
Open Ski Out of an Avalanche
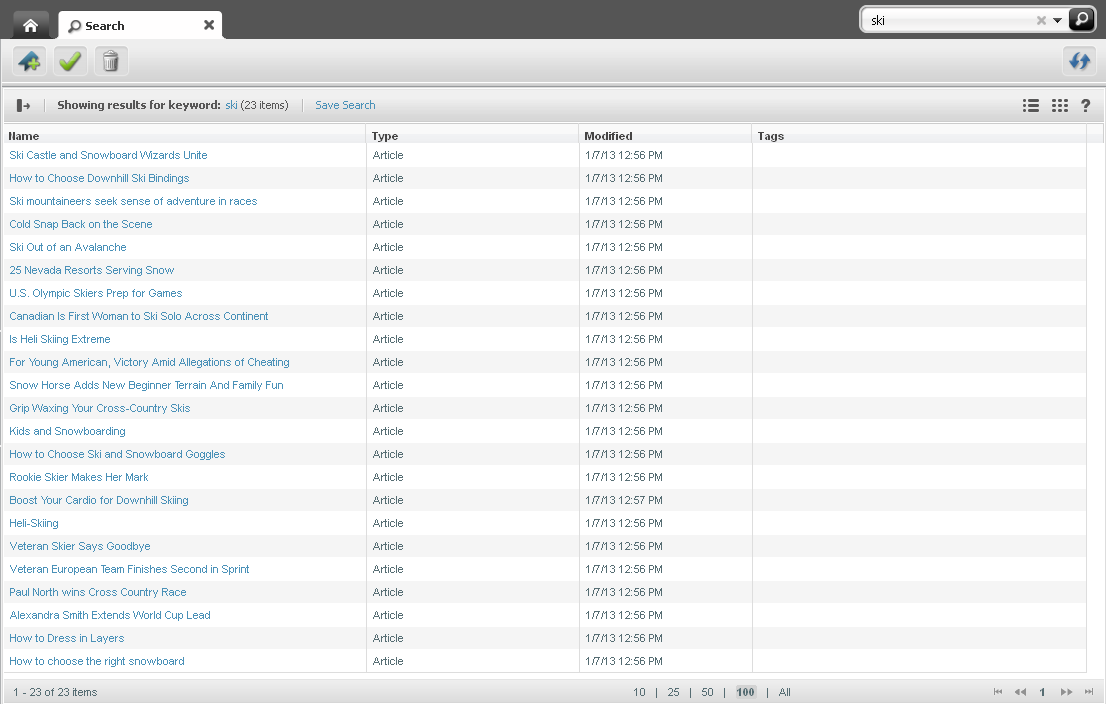pos(68,247)
